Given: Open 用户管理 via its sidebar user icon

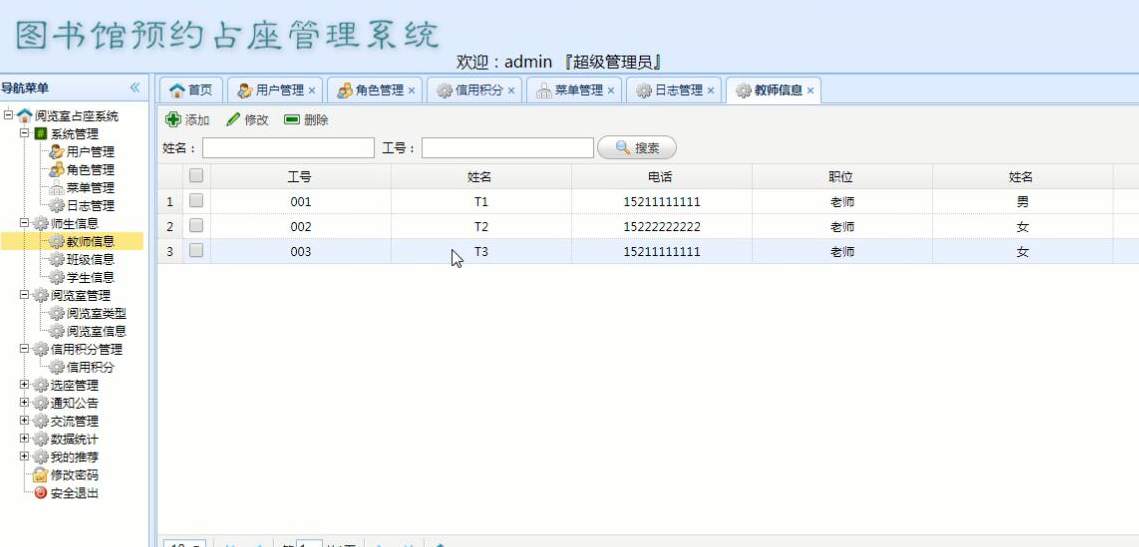Looking at the screenshot, I should pyautogui.click(x=57, y=152).
